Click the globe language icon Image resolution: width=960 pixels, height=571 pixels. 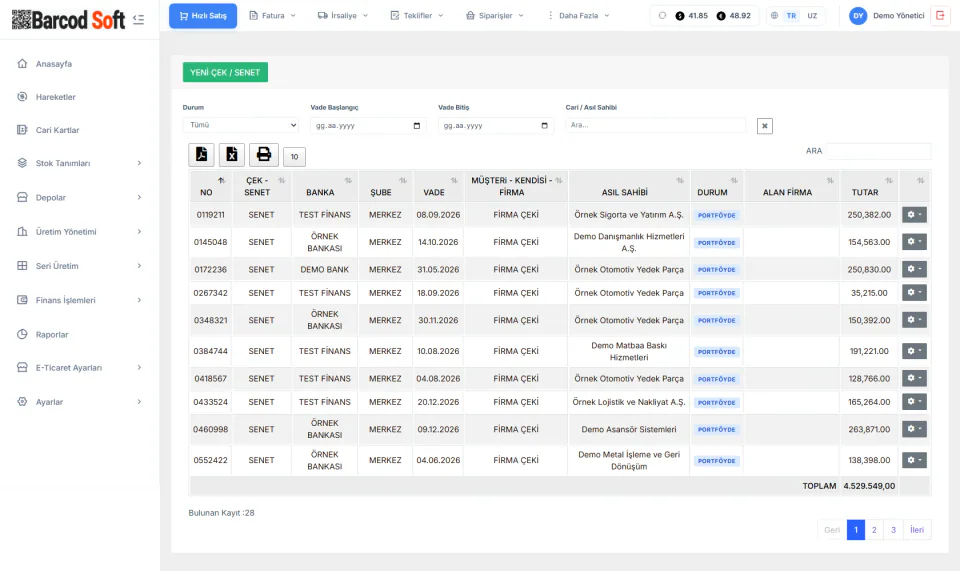click(x=774, y=16)
